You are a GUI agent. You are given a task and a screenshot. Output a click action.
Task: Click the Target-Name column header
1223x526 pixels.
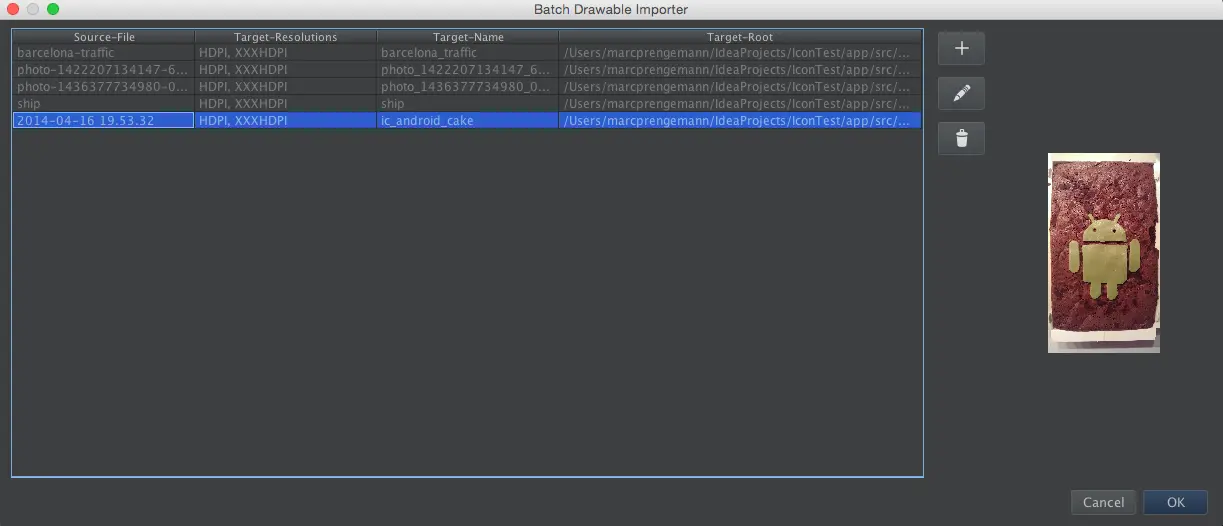tap(468, 37)
